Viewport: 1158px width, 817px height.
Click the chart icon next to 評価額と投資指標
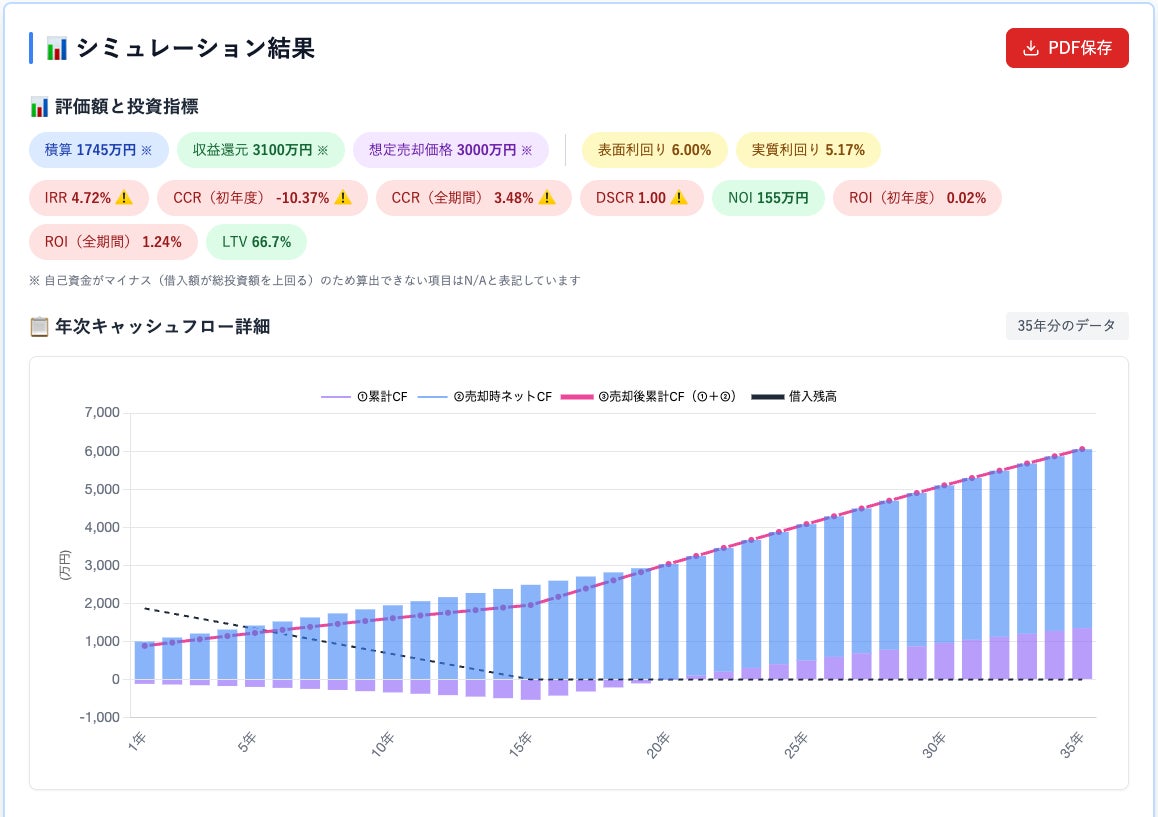point(39,107)
